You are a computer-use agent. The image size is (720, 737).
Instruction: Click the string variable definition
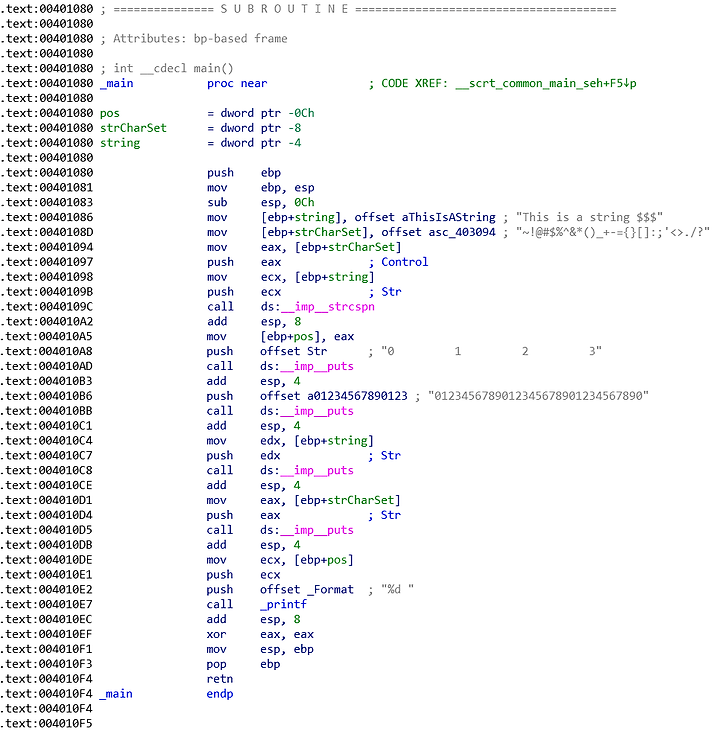200,143
